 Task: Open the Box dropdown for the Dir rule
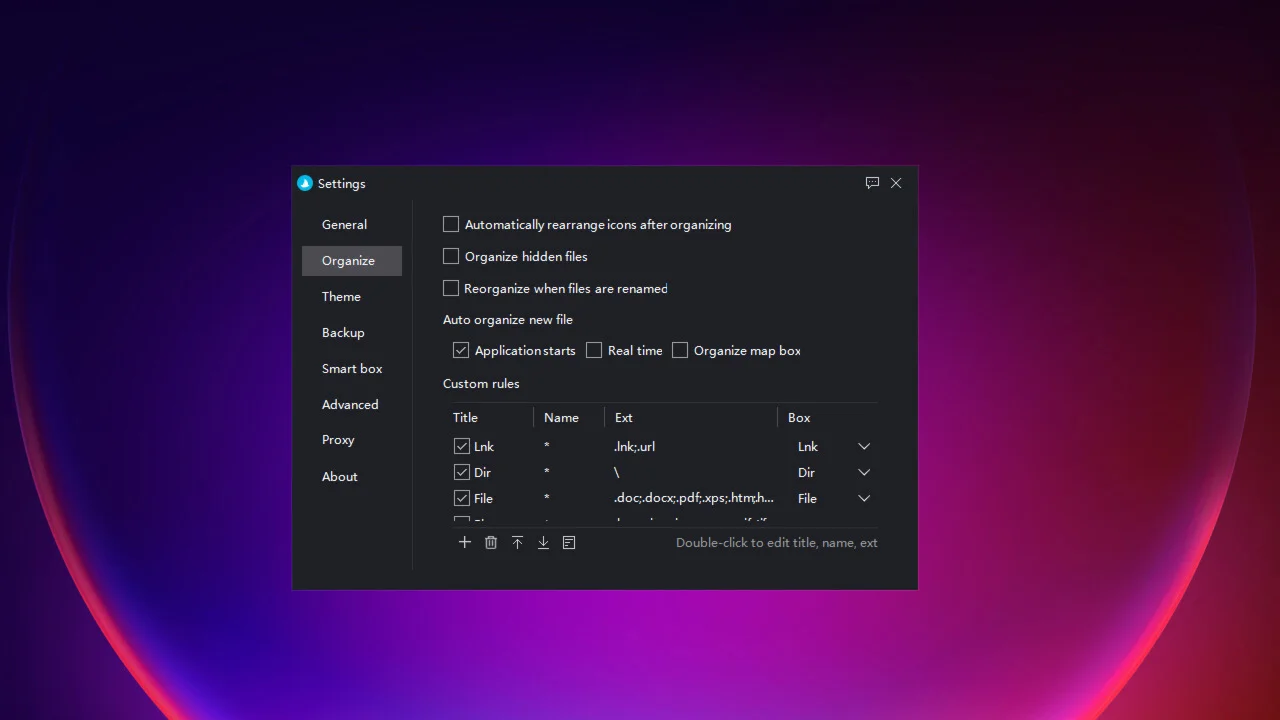[834, 472]
